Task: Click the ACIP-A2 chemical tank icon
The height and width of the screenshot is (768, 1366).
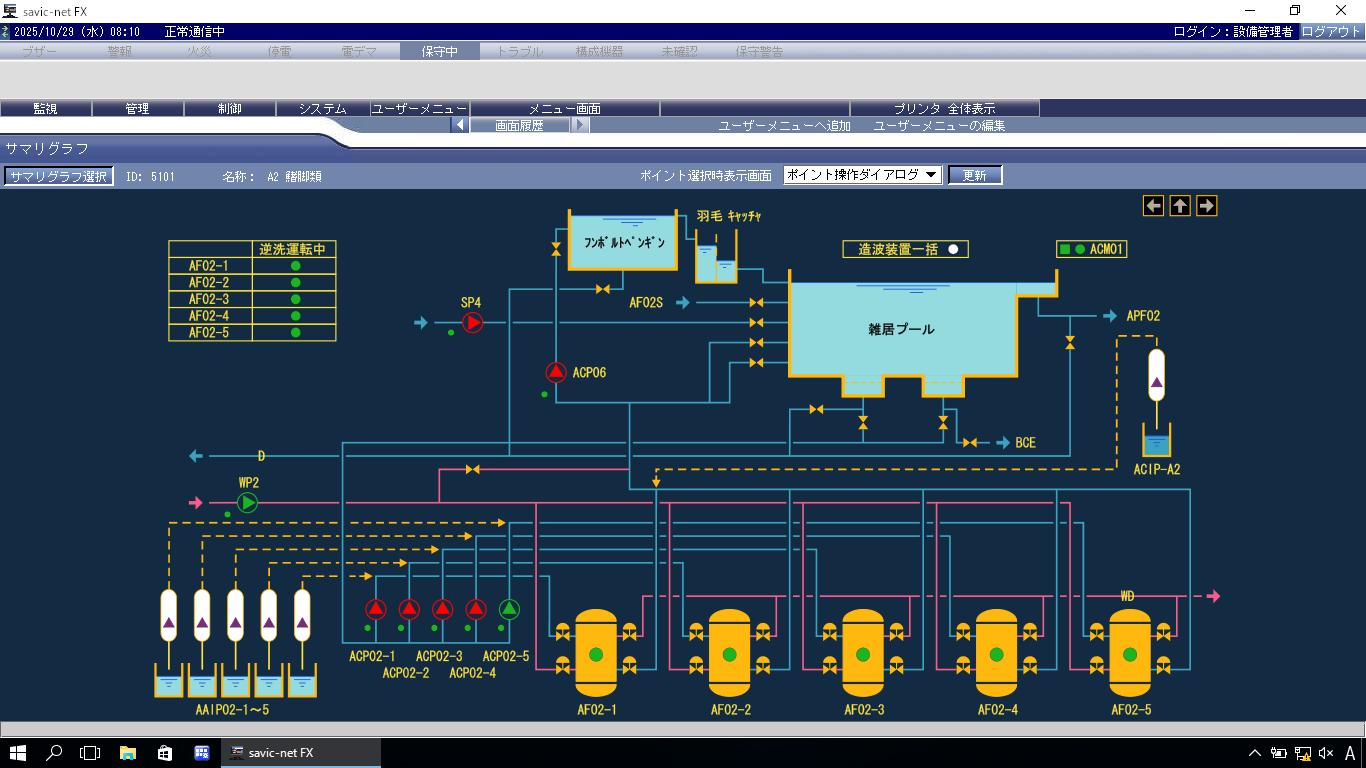Action: 1157,441
